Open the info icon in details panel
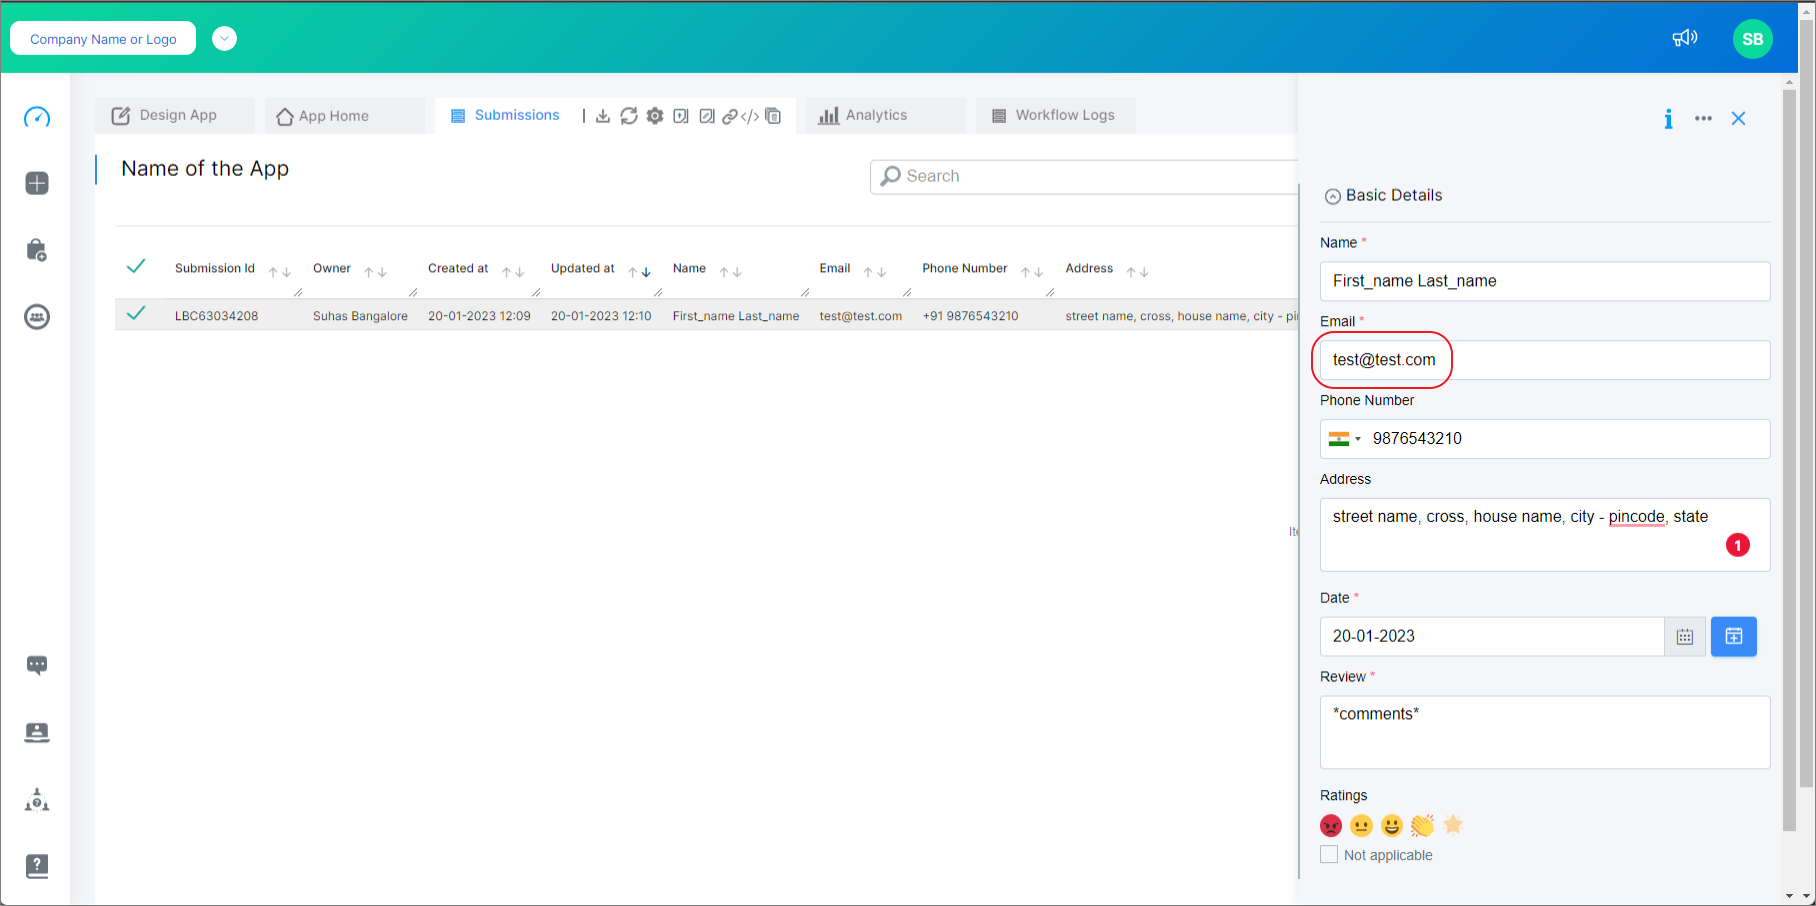 (1668, 118)
